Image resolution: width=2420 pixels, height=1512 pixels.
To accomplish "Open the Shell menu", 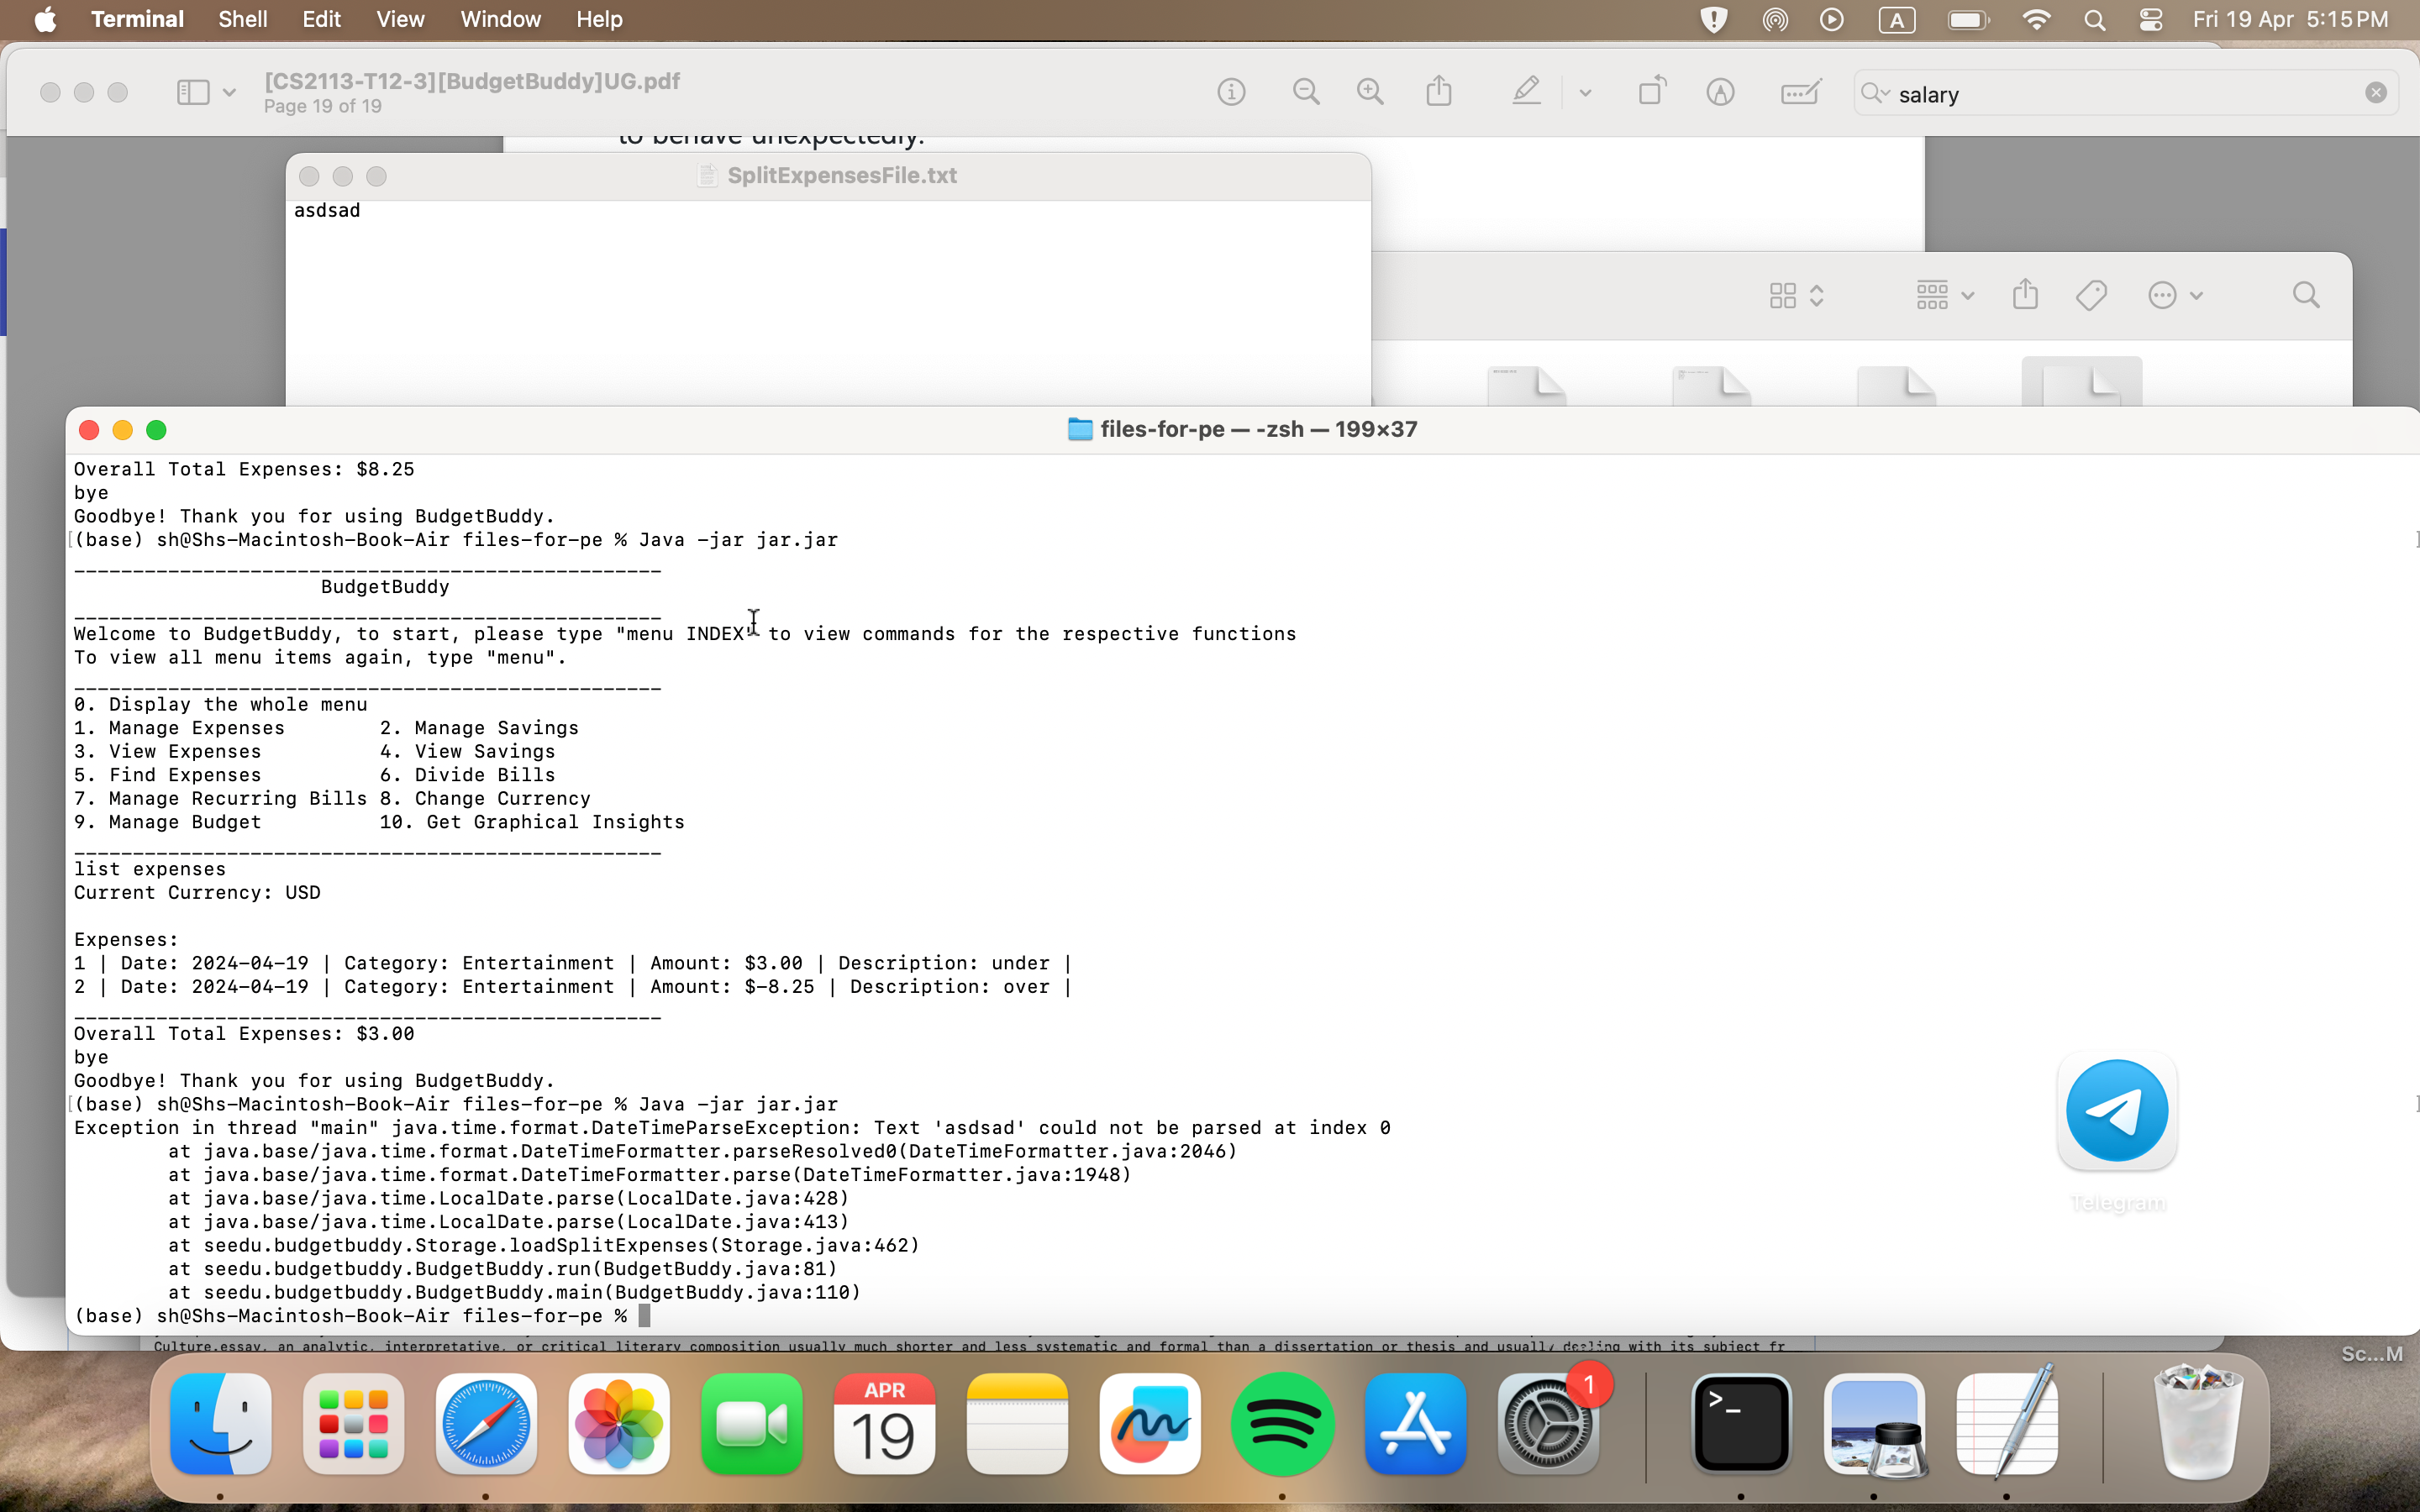I will pyautogui.click(x=242, y=19).
